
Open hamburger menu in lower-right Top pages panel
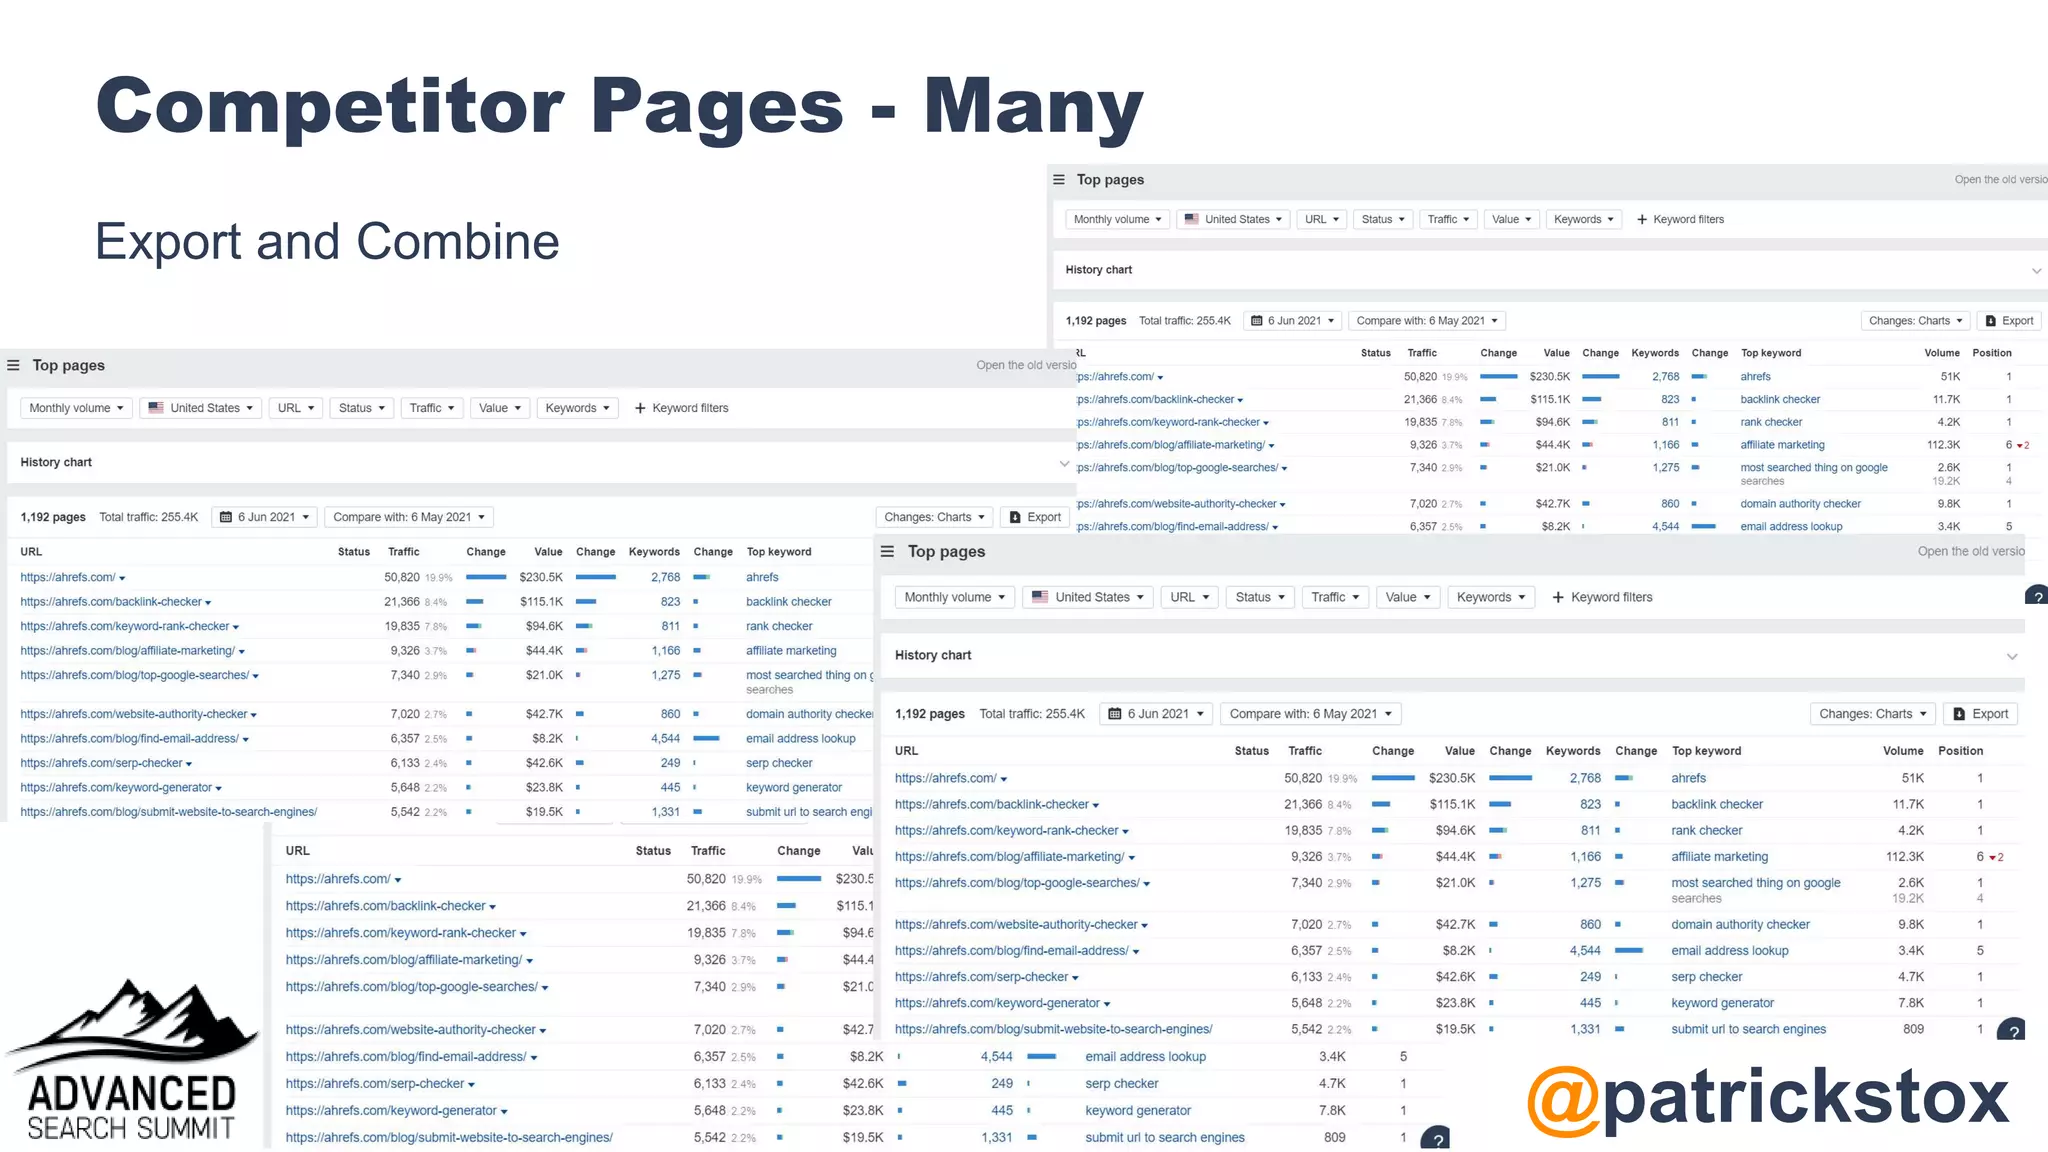(887, 551)
